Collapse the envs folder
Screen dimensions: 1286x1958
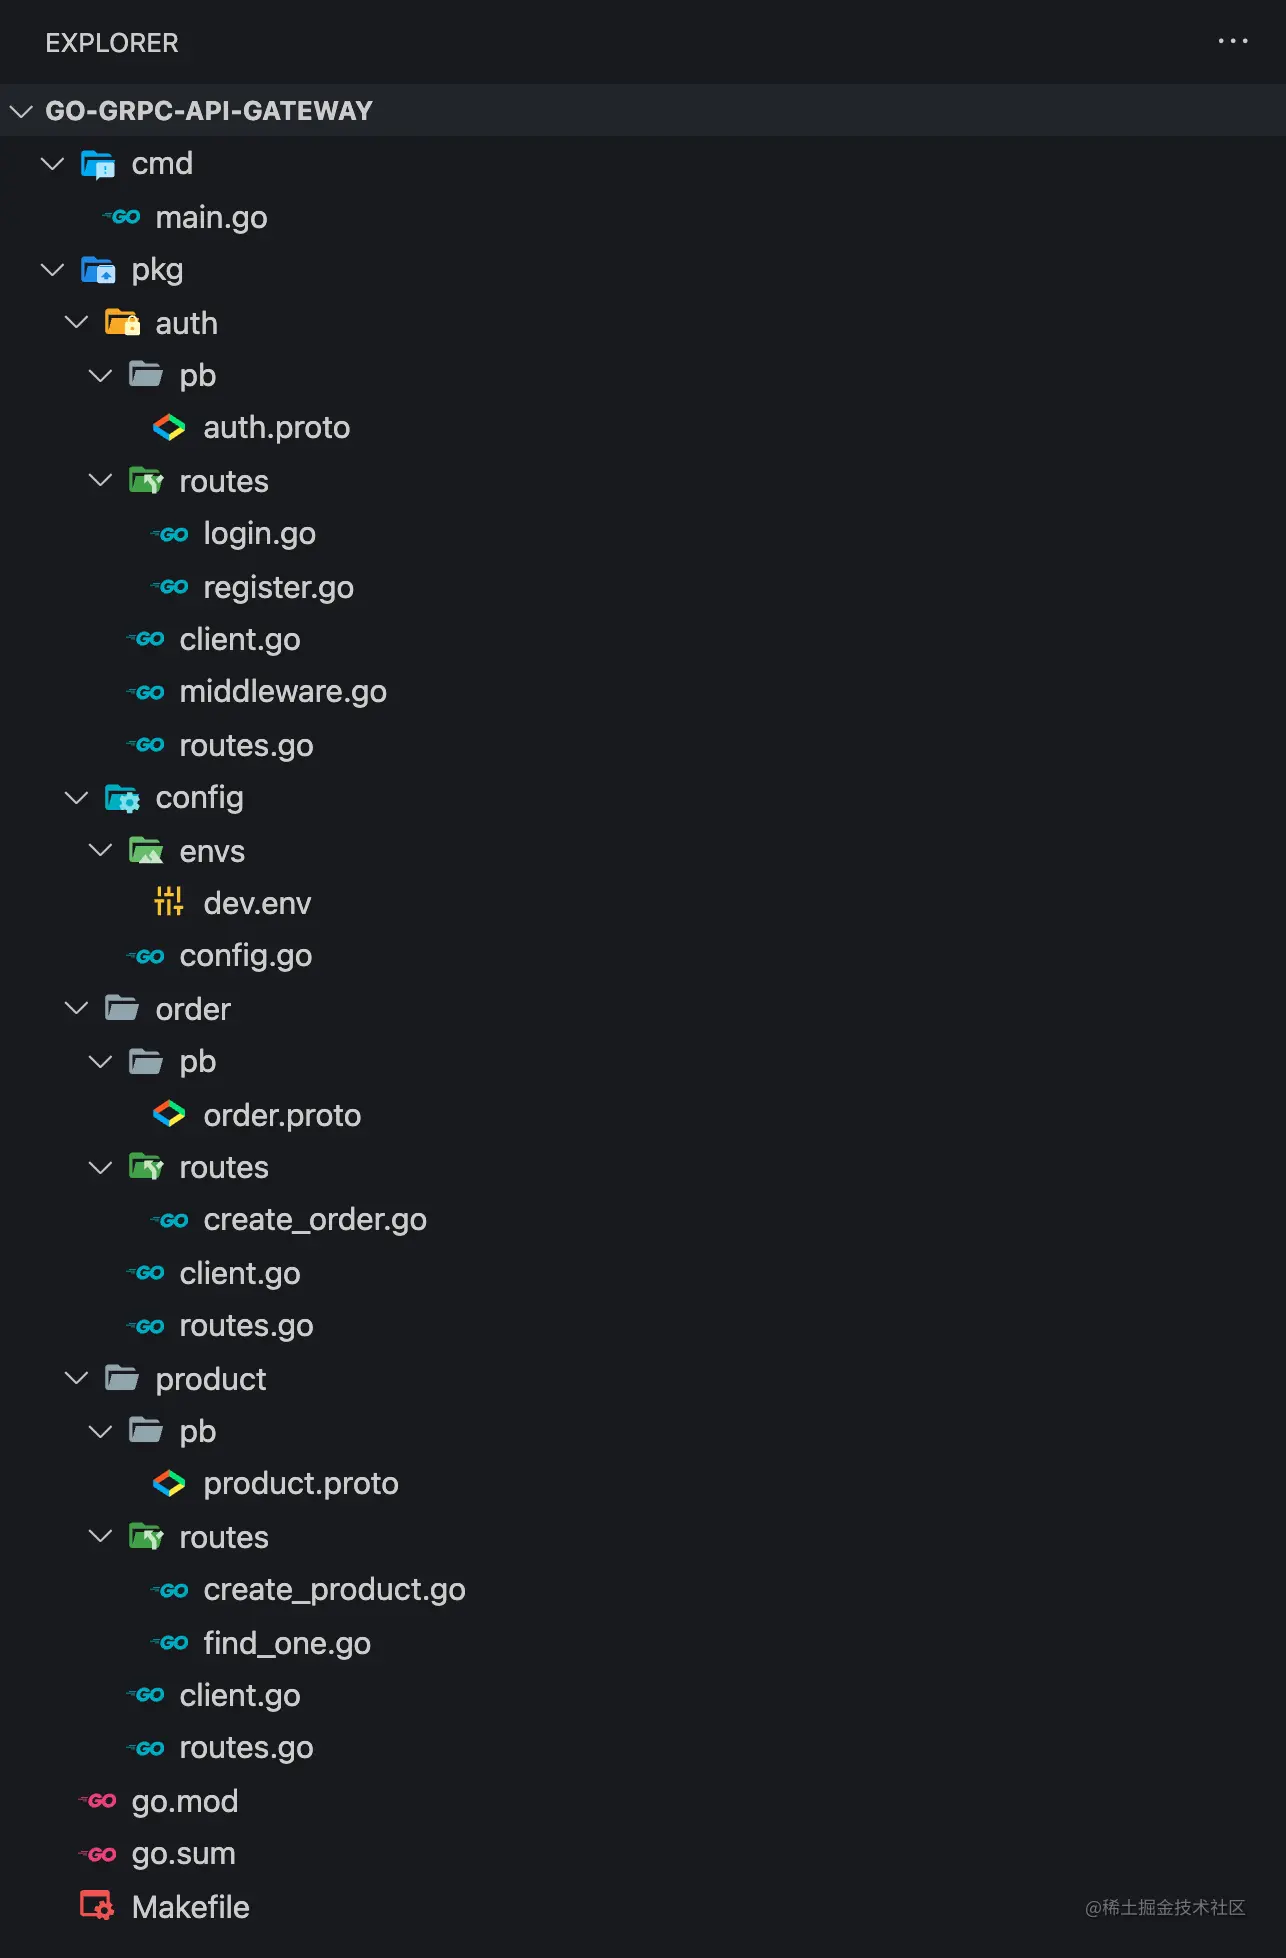tap(100, 849)
